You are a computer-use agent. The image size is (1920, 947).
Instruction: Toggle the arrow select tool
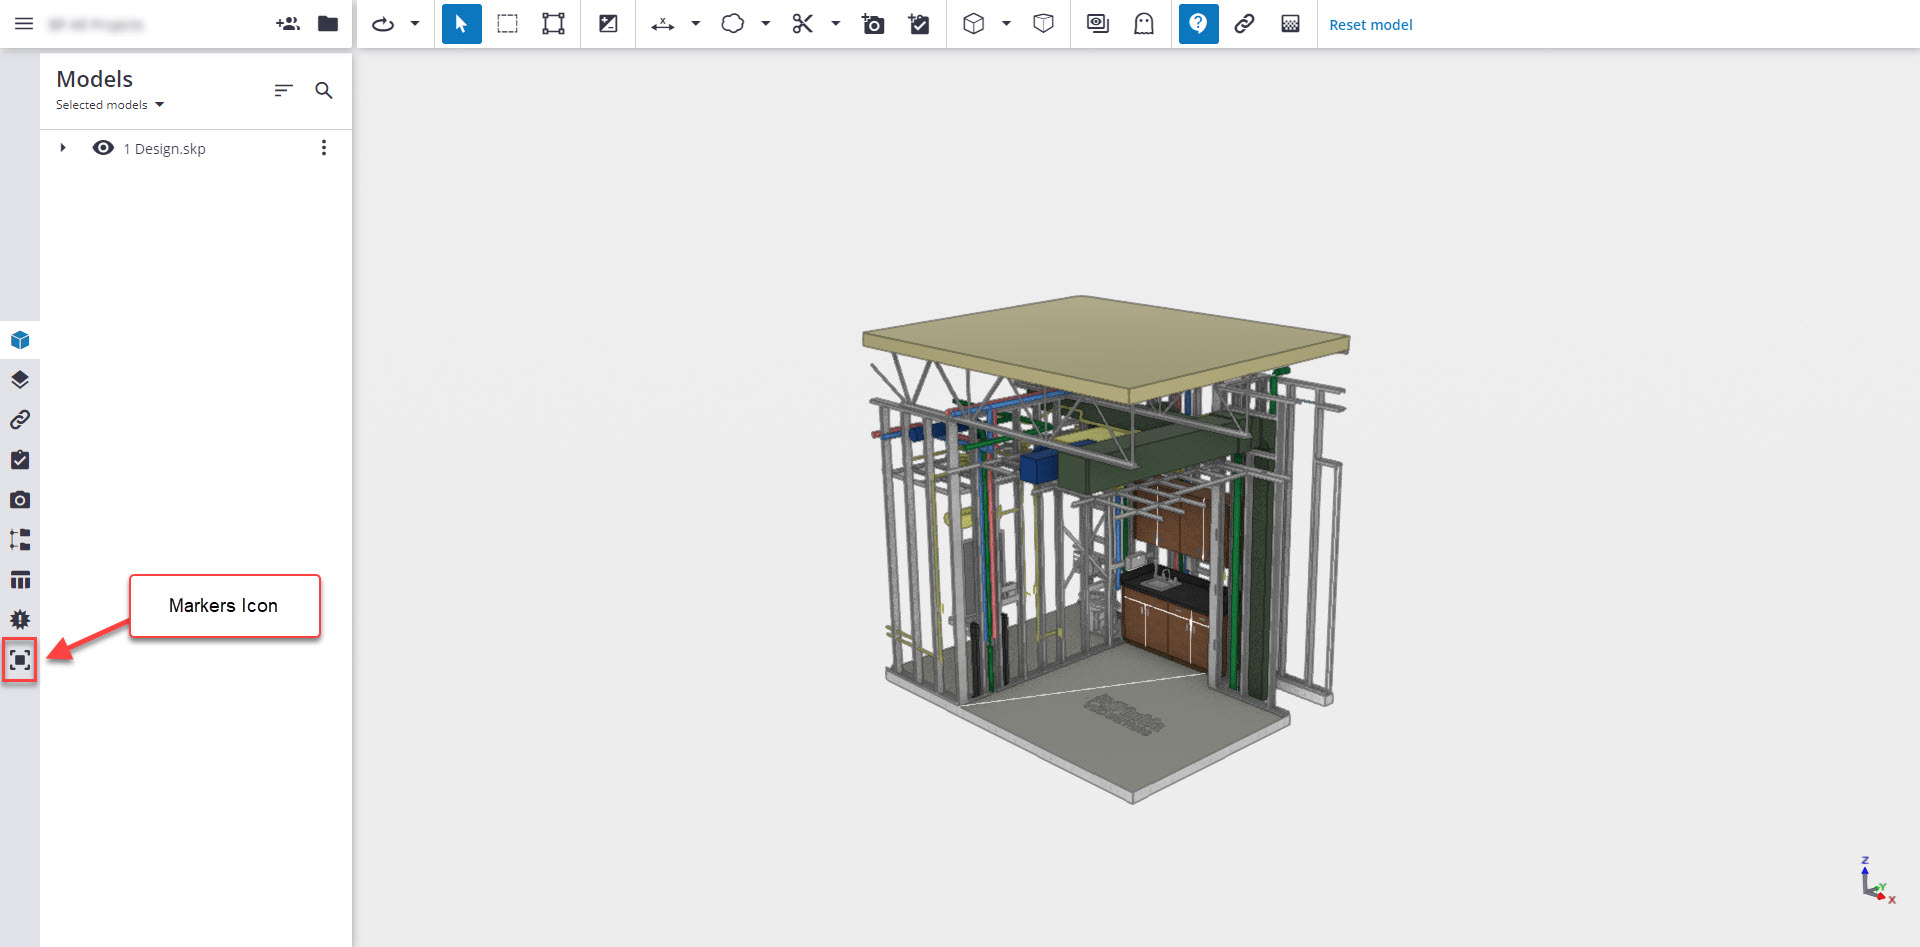pos(461,24)
